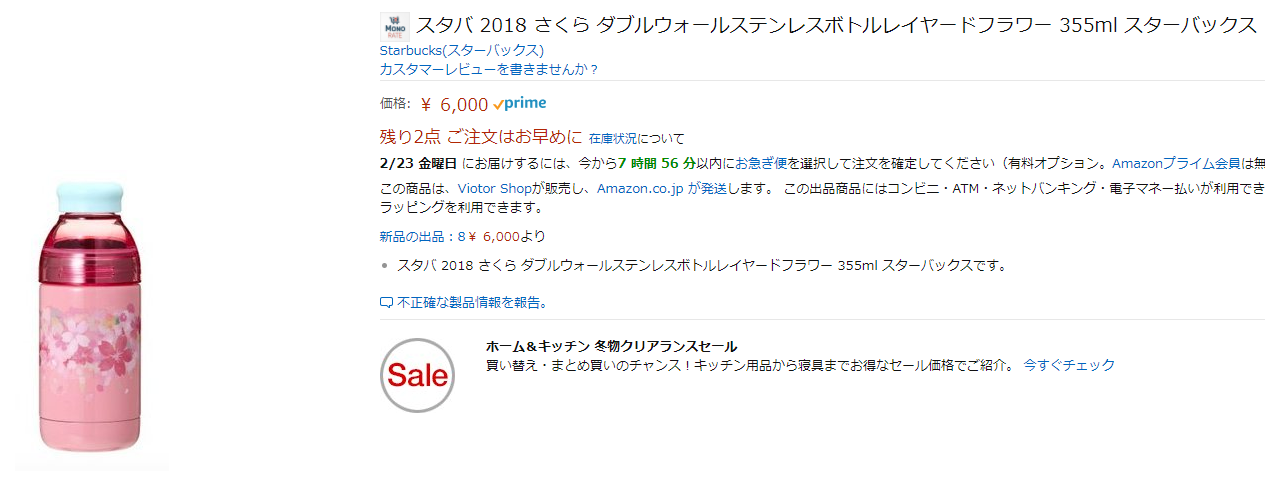The width and height of the screenshot is (1265, 490).
Task: Click the ホーム＆キッチン 冬物クリアランスセール heading
Action: (611, 346)
